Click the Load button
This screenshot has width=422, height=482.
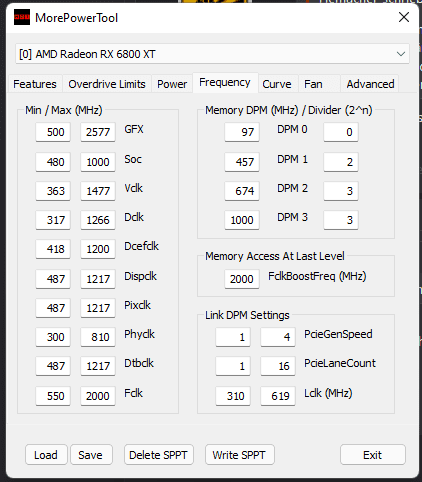tap(46, 455)
